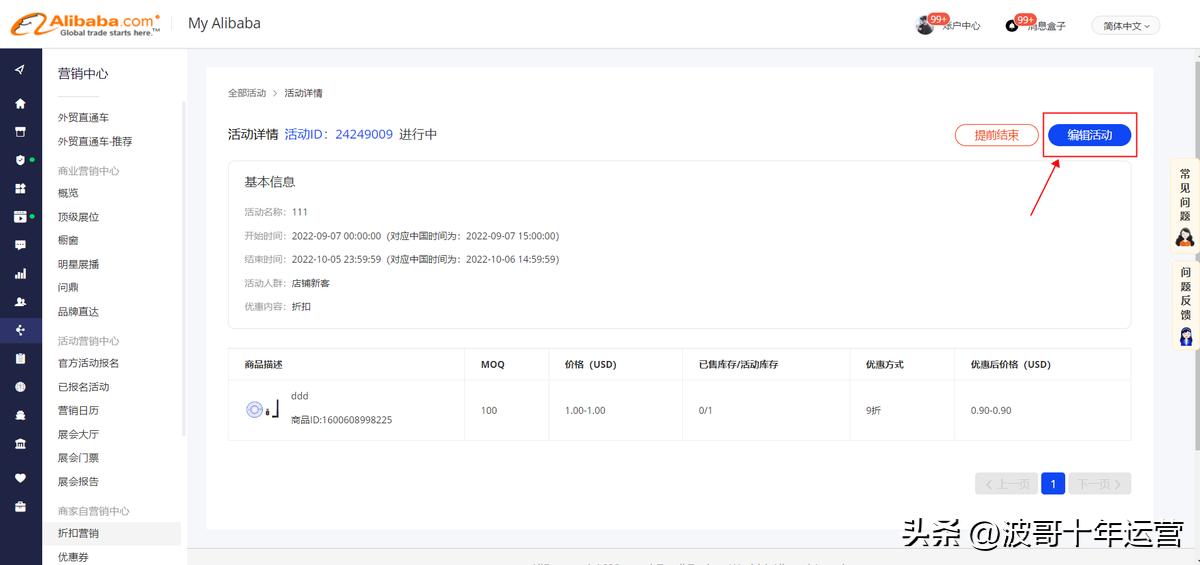Click the paper-plane icon in the dark sidebar
The image size is (1200, 565).
click(20, 70)
